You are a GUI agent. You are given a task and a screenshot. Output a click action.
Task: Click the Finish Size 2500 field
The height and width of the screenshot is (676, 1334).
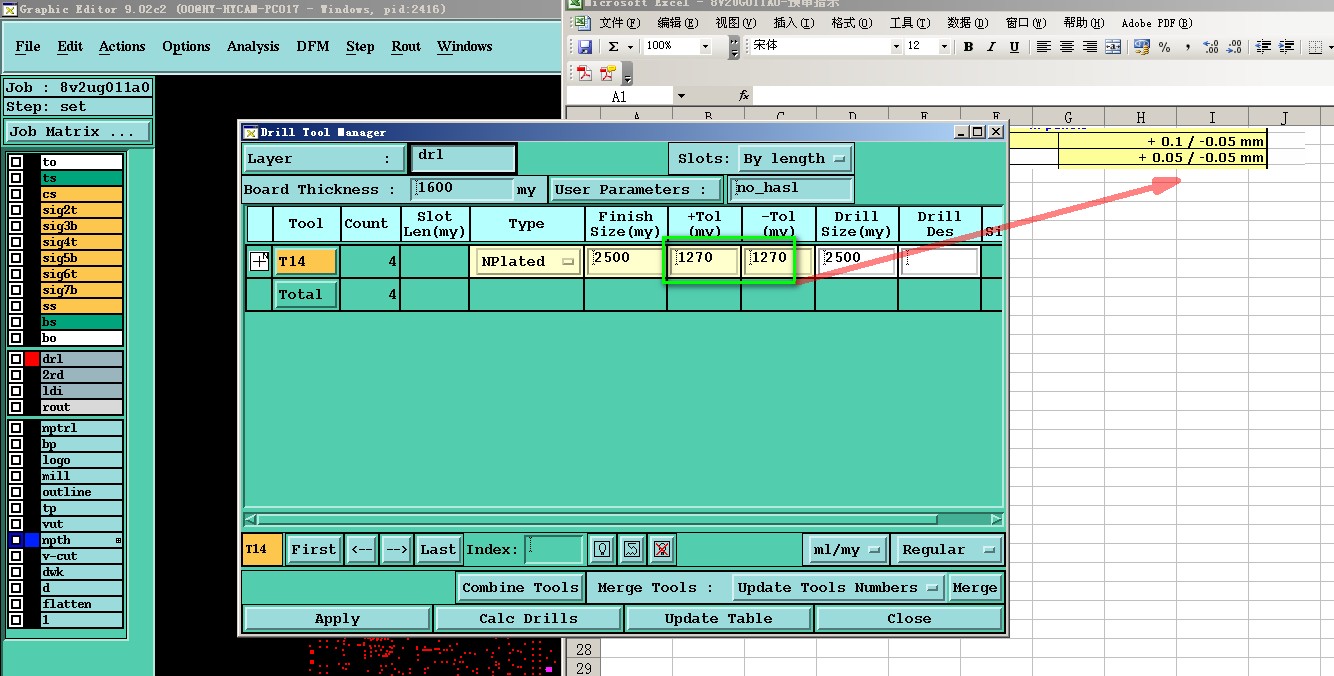point(626,261)
